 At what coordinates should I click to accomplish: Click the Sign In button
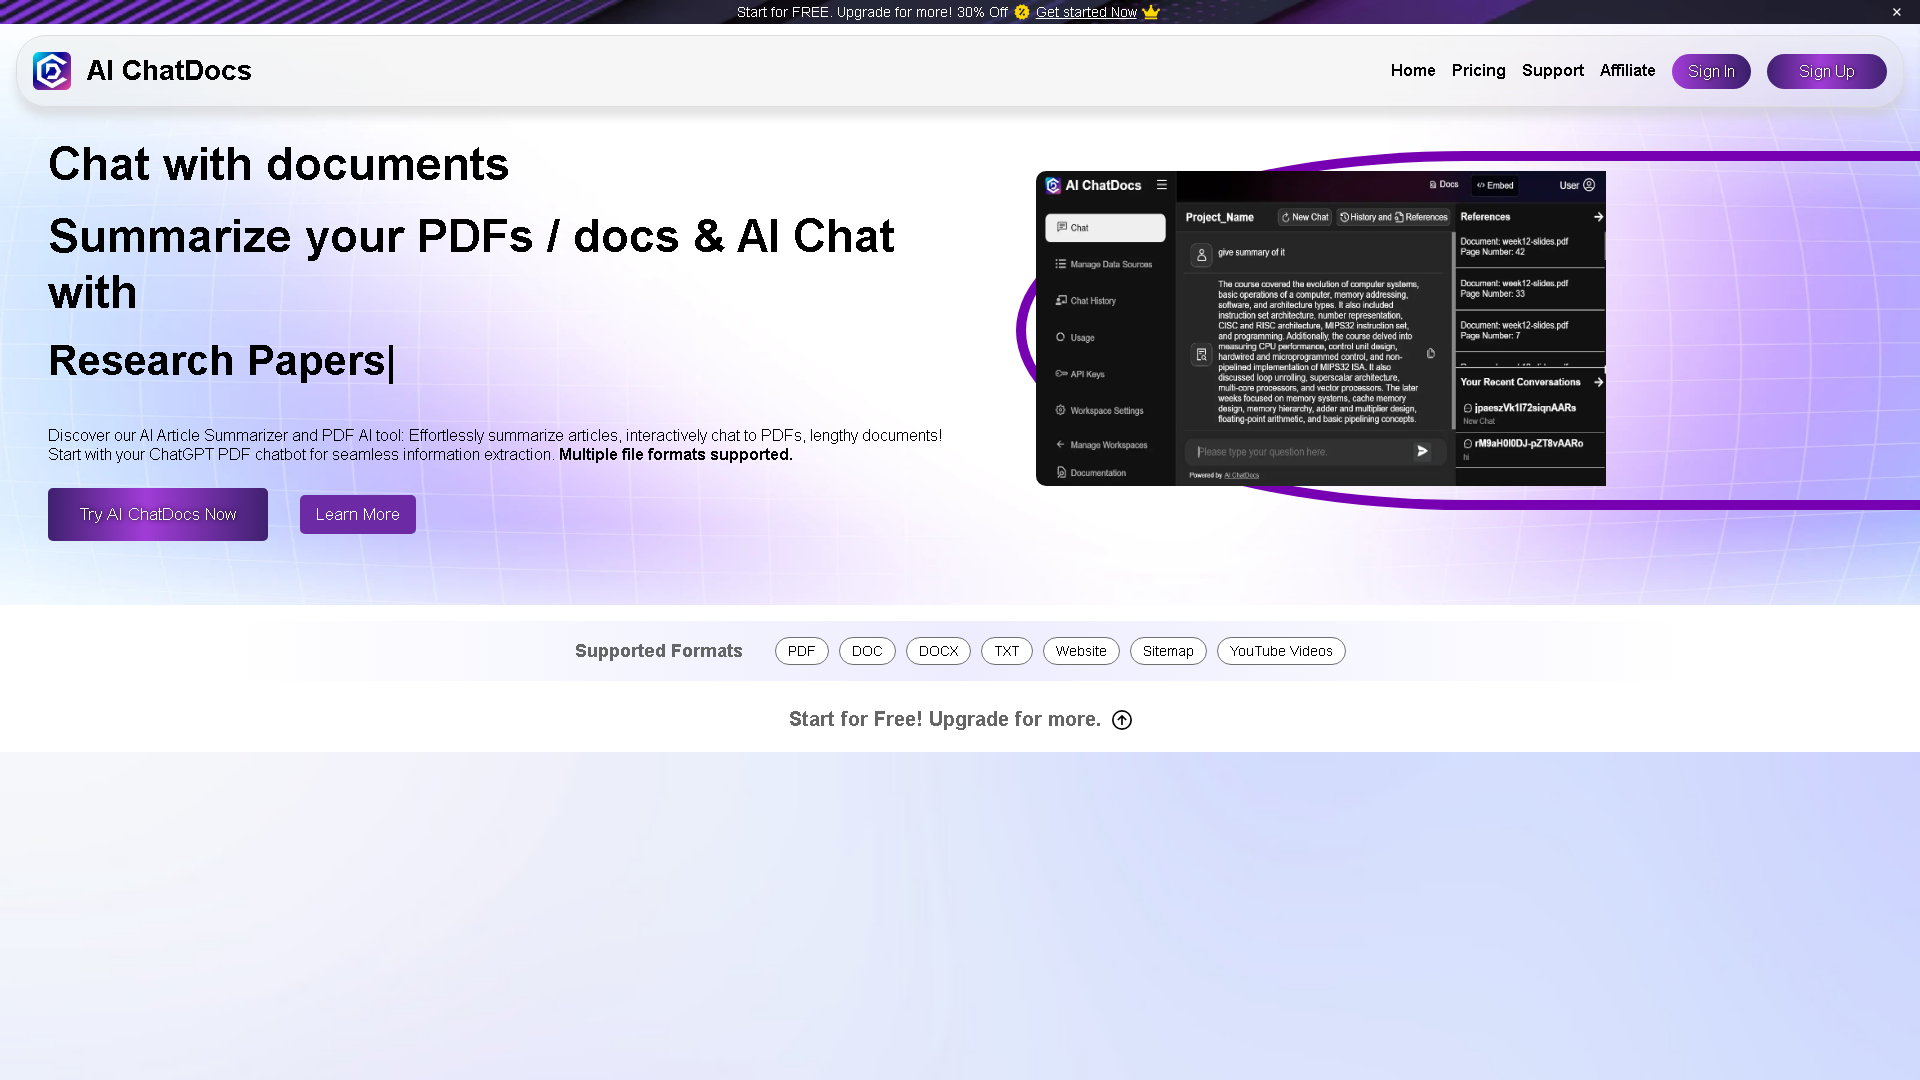tap(1711, 71)
